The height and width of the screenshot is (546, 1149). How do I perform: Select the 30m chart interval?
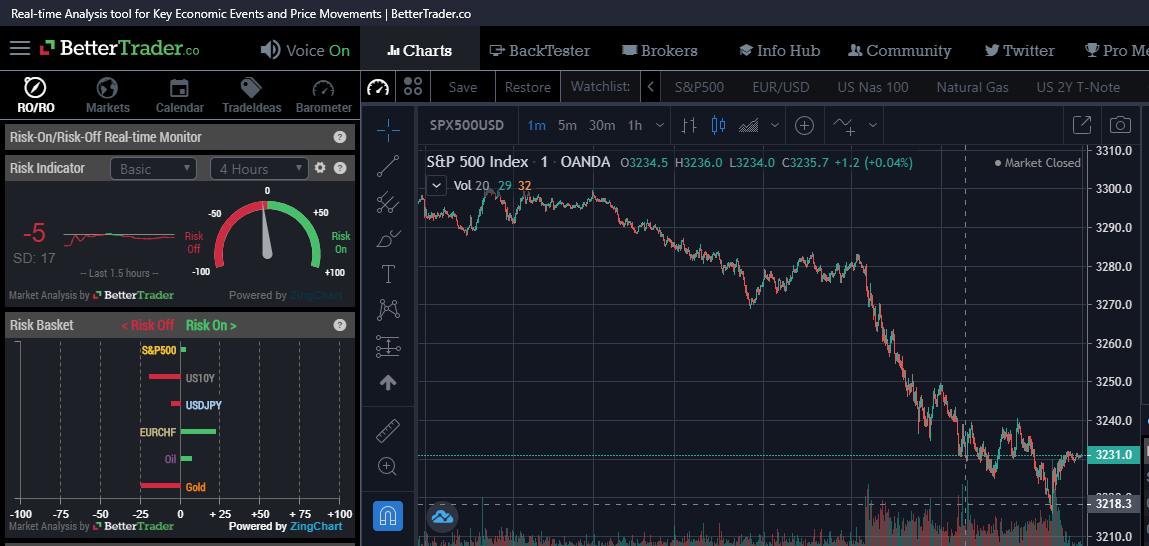click(602, 125)
